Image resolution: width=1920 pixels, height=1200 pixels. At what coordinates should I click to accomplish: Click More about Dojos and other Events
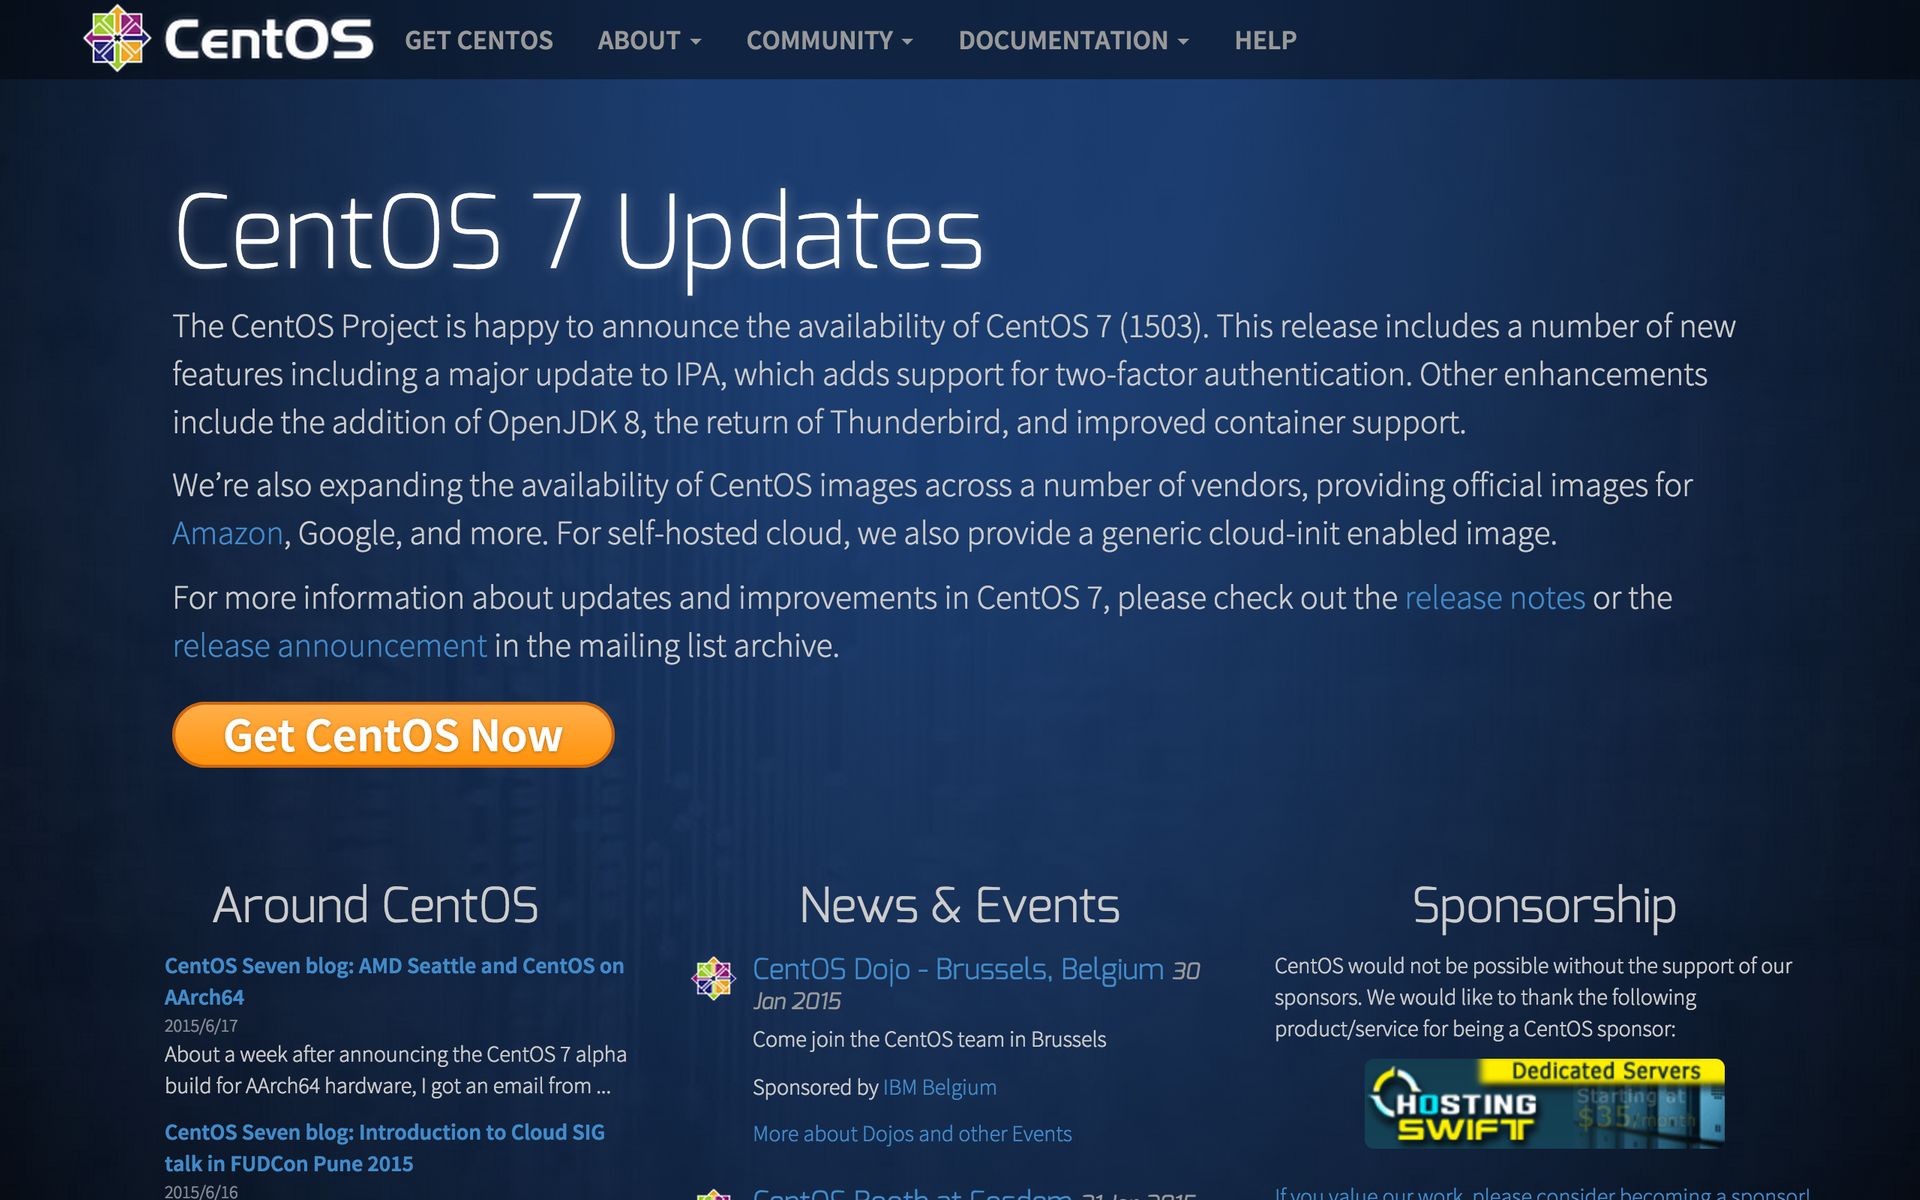pyautogui.click(x=912, y=1134)
